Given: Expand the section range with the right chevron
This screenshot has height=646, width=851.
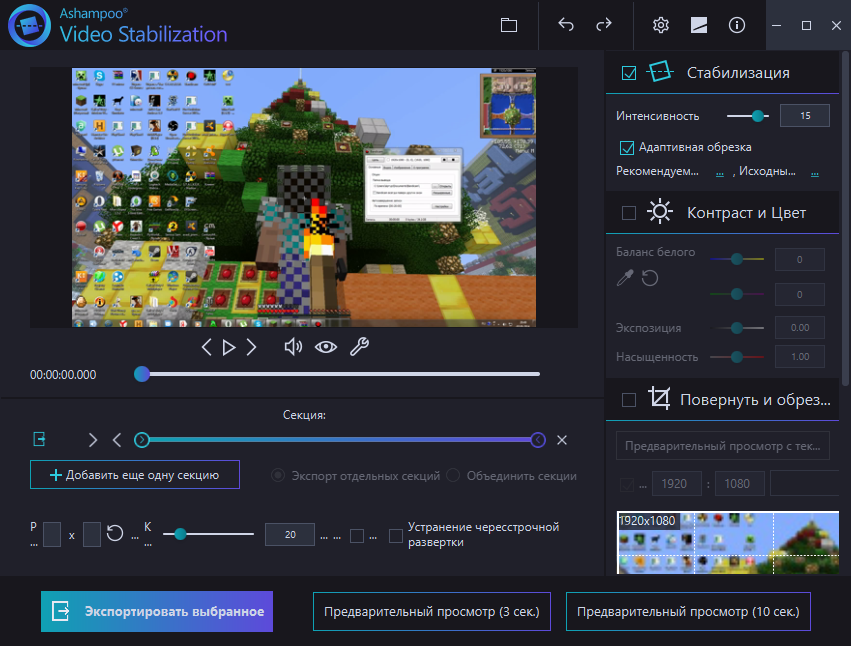Looking at the screenshot, I should [92, 439].
